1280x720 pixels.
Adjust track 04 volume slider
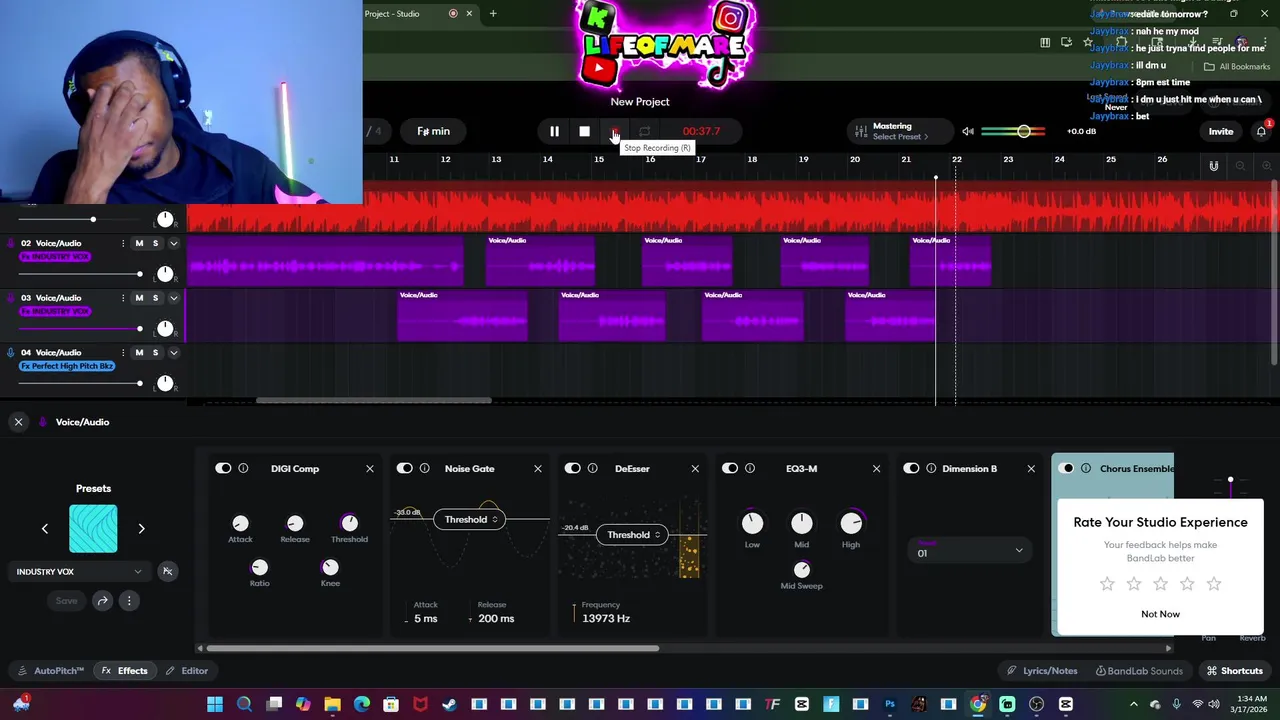(x=80, y=383)
